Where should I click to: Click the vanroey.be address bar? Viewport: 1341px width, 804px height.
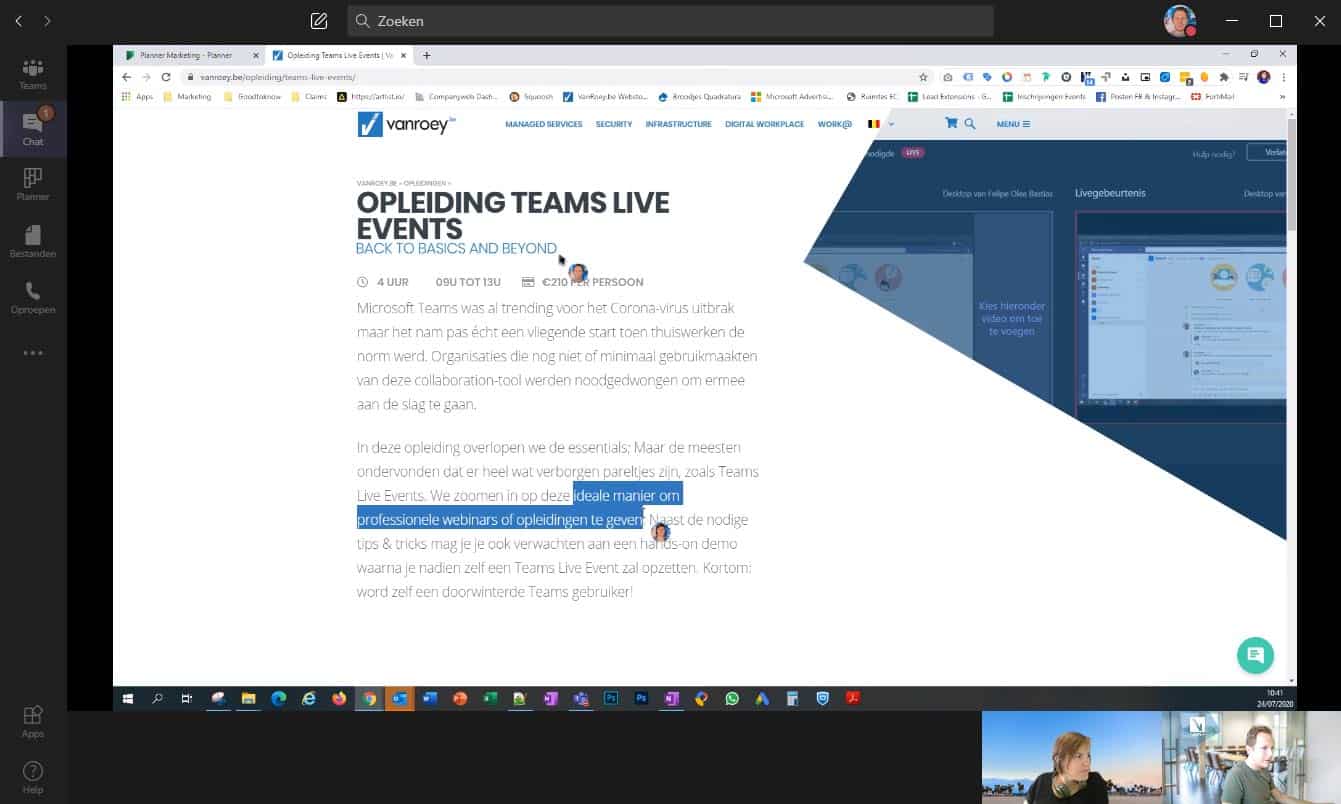pyautogui.click(x=550, y=77)
